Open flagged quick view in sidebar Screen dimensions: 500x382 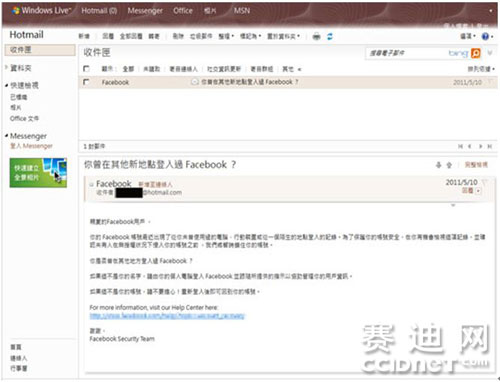pos(19,97)
